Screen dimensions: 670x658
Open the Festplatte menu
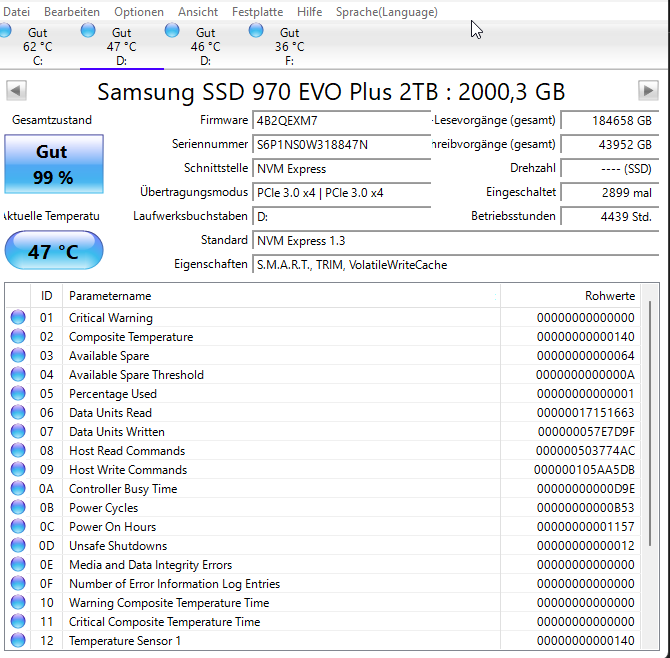point(257,12)
